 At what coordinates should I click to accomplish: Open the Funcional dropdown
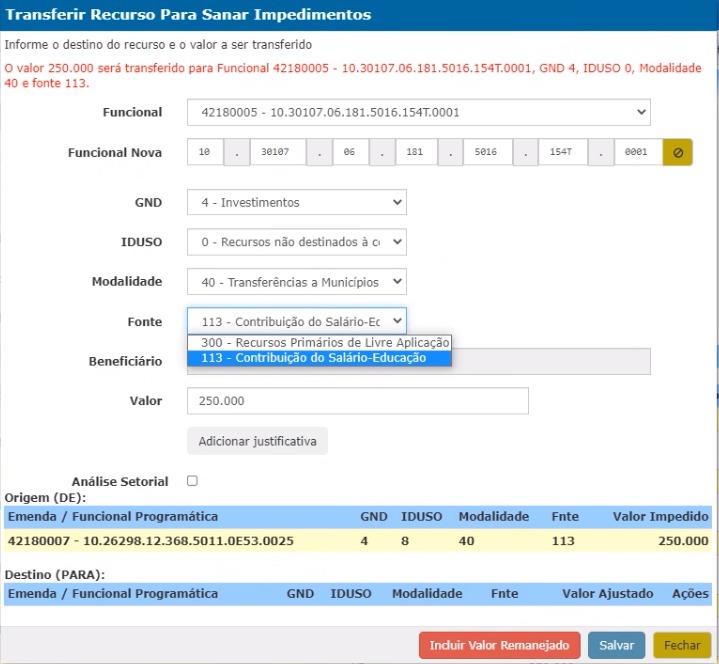click(x=418, y=112)
